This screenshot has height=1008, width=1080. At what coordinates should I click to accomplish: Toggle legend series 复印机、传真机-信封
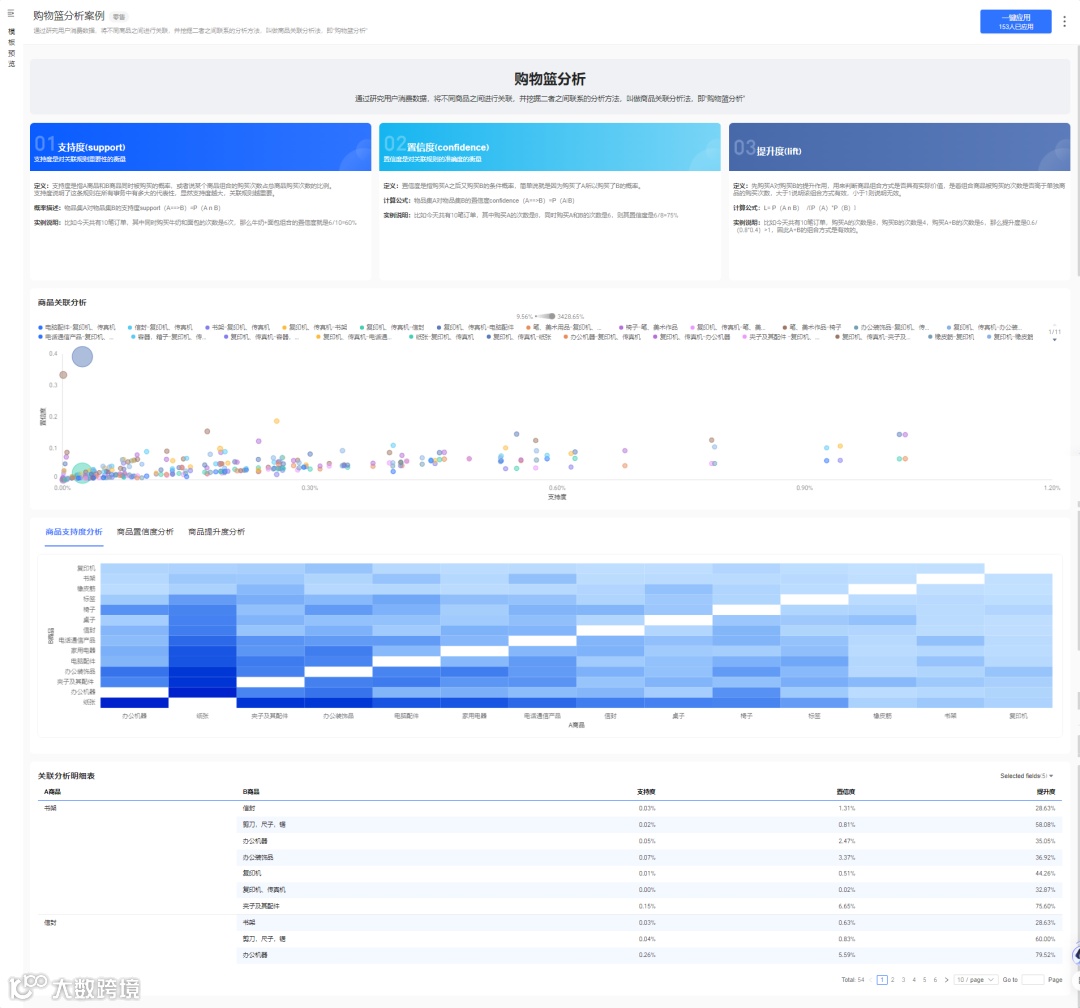392,327
